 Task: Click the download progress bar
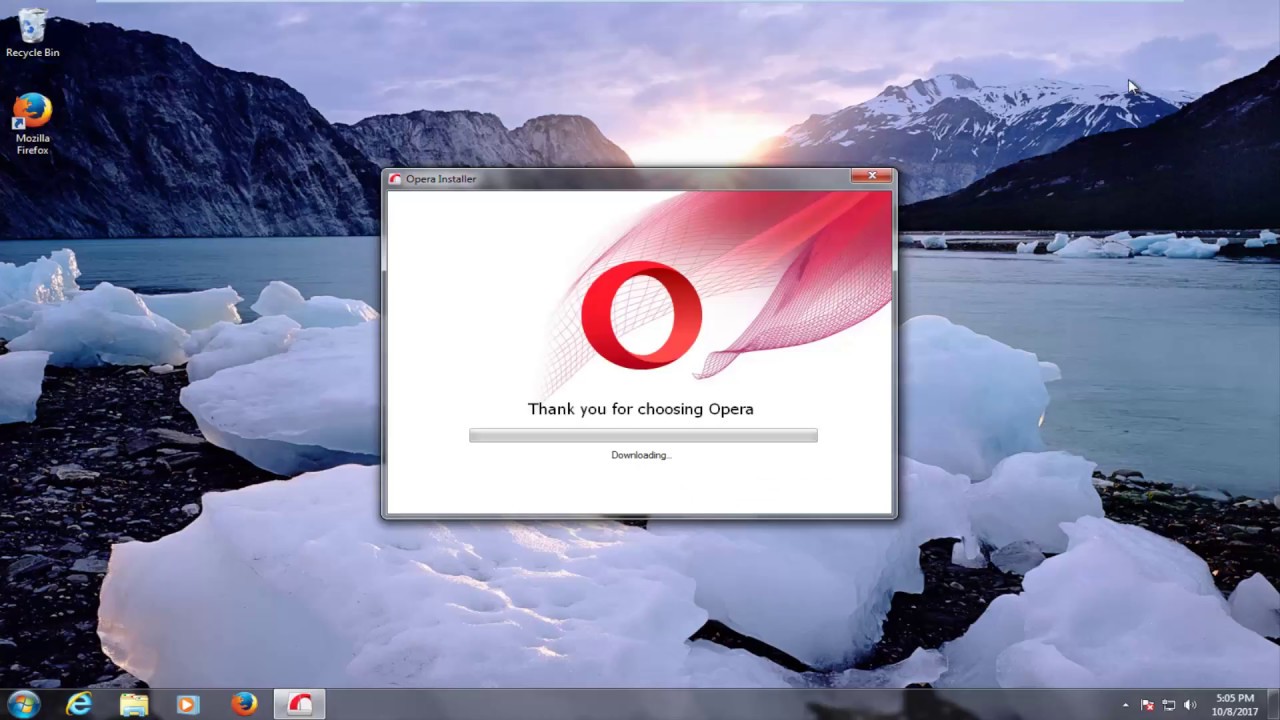pos(643,435)
